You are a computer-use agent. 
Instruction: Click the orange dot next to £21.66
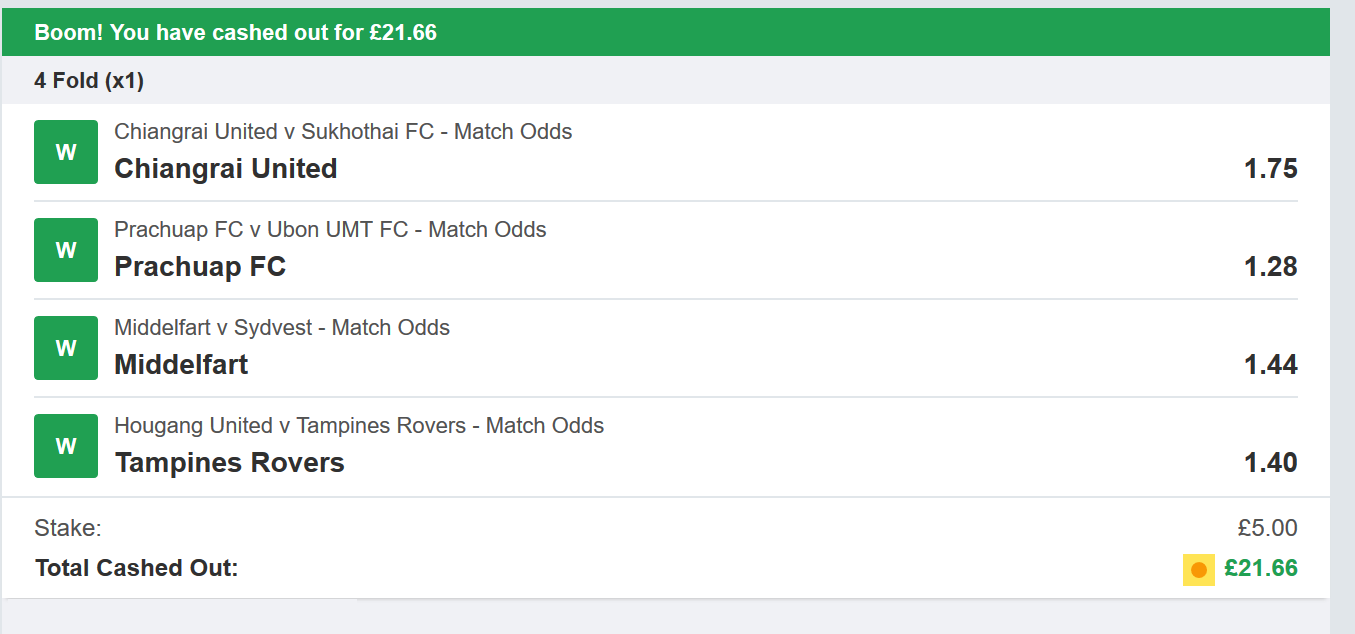tap(1199, 570)
